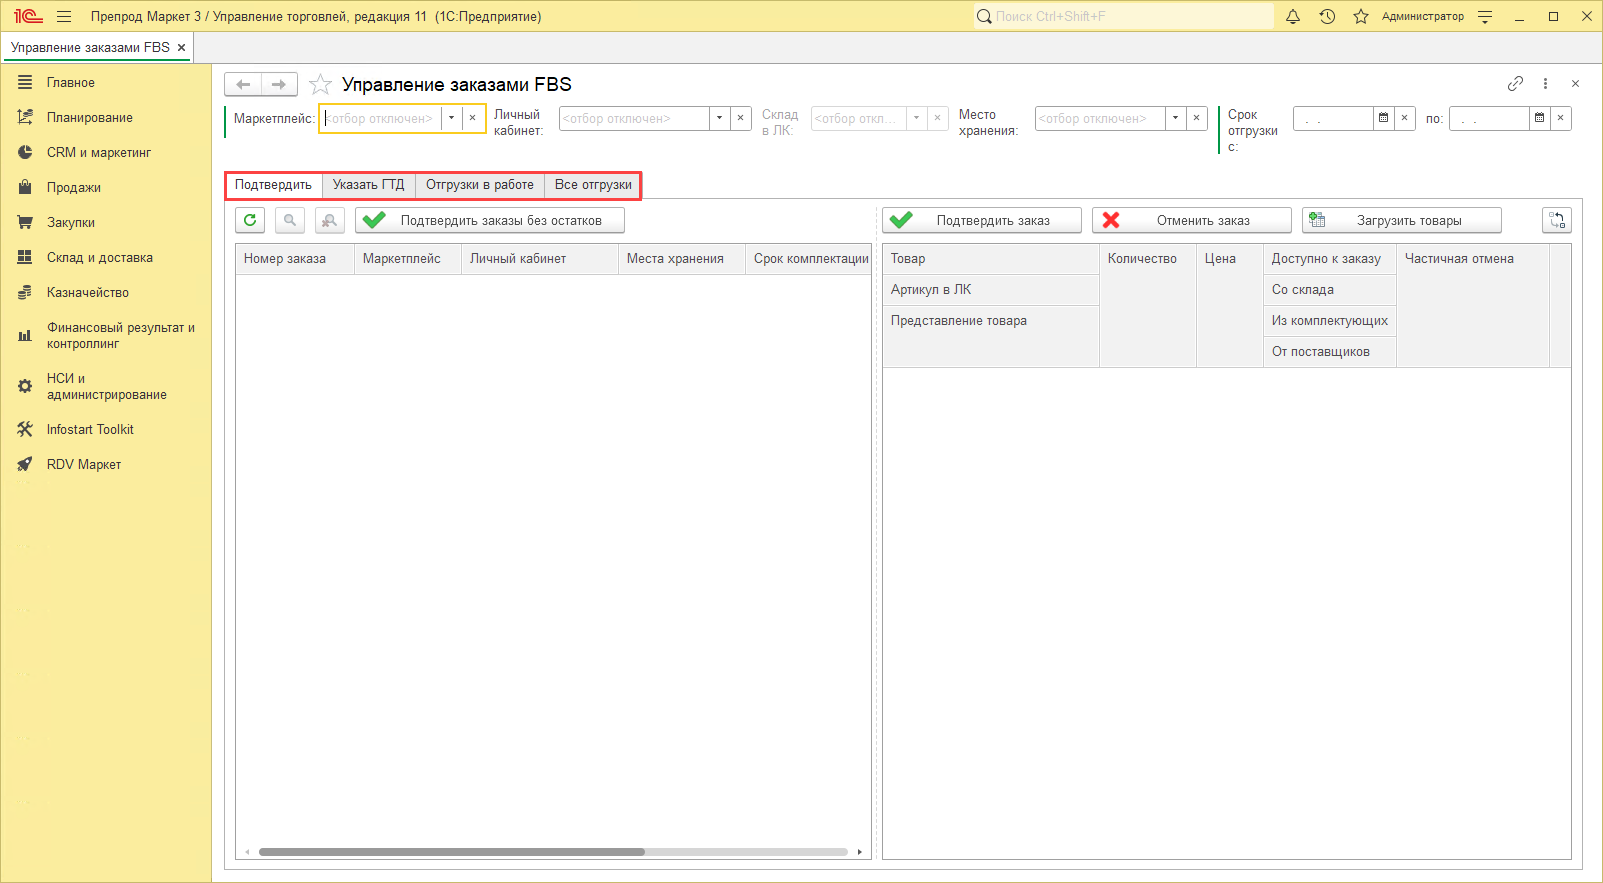The width and height of the screenshot is (1603, 883).
Task: Click Подтвердить заказы без остатков button
Action: click(490, 220)
